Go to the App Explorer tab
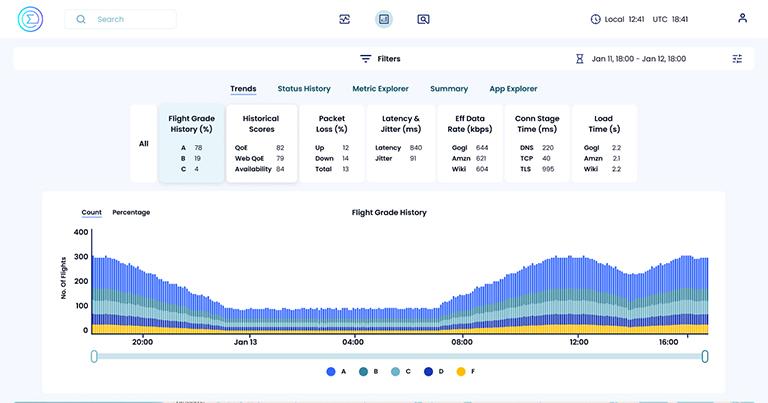The height and width of the screenshot is (403, 768). point(513,89)
